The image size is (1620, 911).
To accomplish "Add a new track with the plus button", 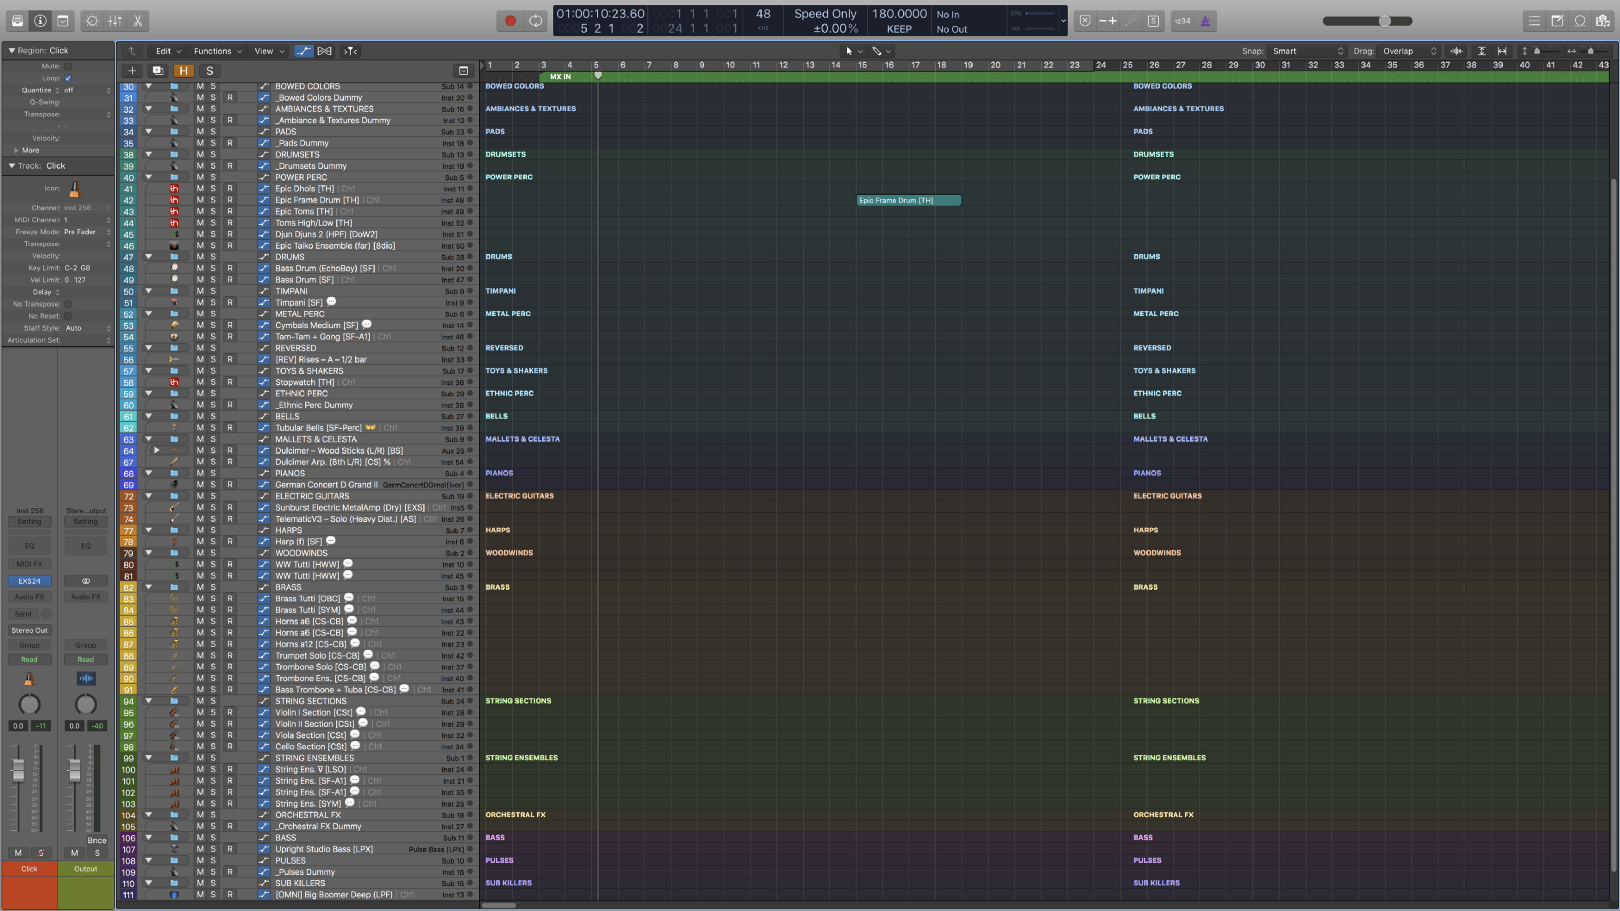I will [132, 70].
